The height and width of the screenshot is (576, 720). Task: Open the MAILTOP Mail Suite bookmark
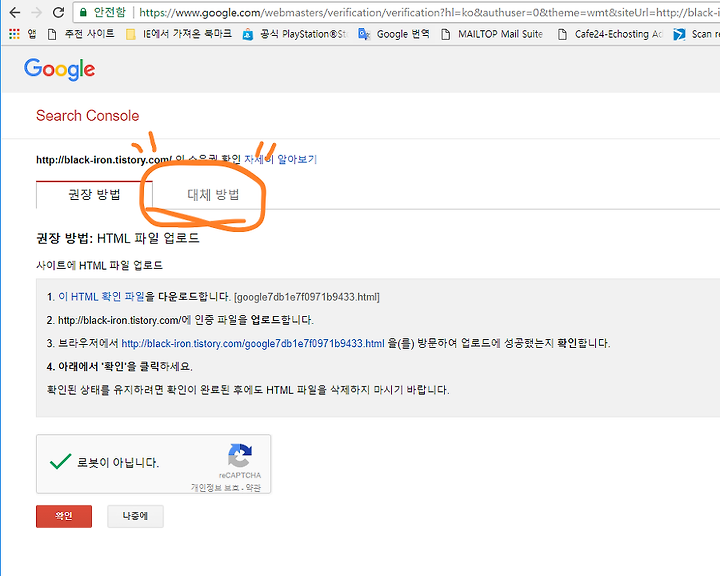pyautogui.click(x=492, y=34)
